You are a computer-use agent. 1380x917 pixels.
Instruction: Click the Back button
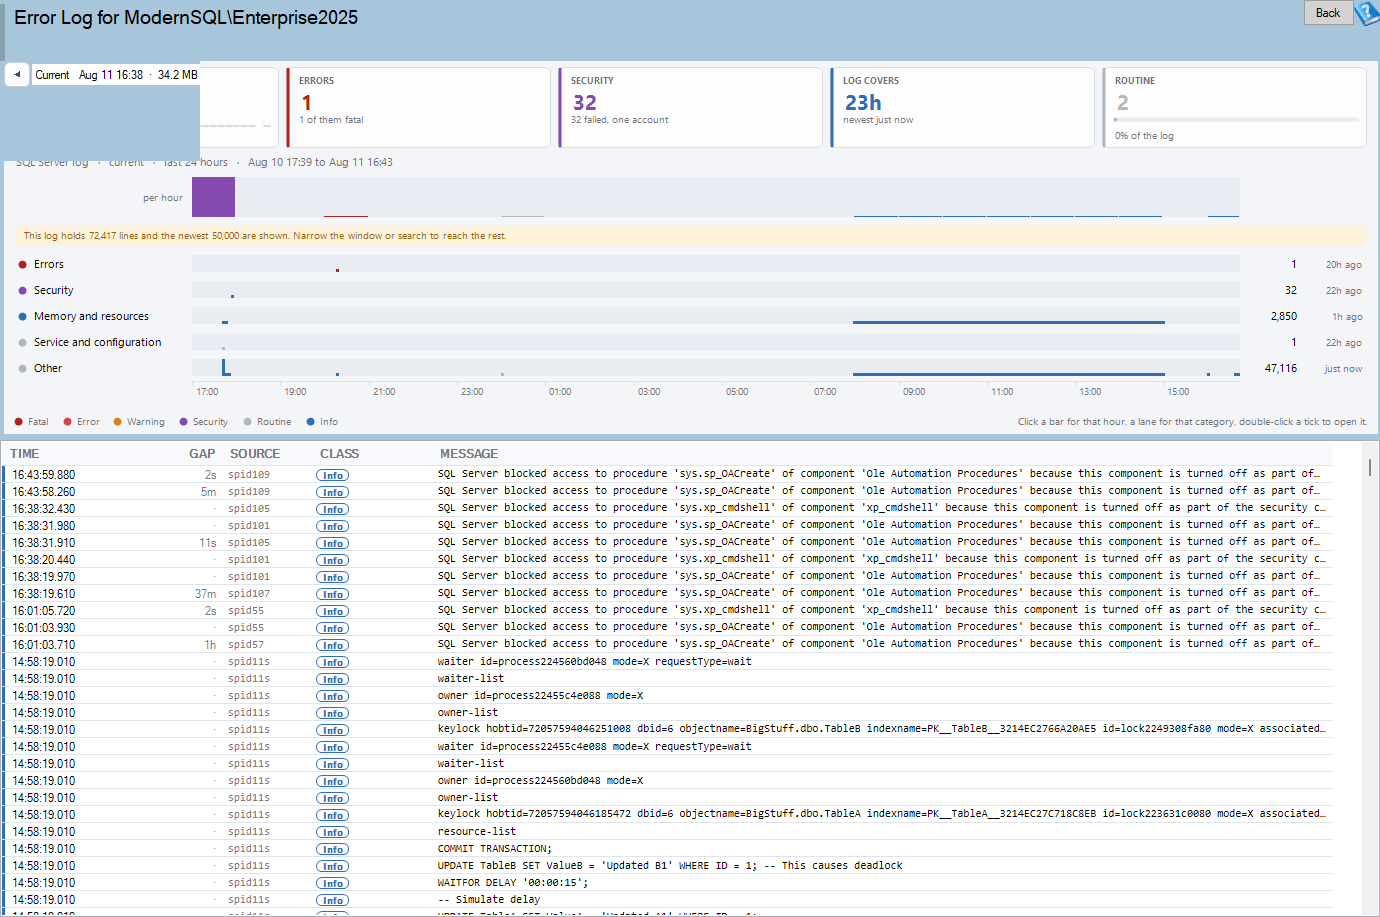1328,13
